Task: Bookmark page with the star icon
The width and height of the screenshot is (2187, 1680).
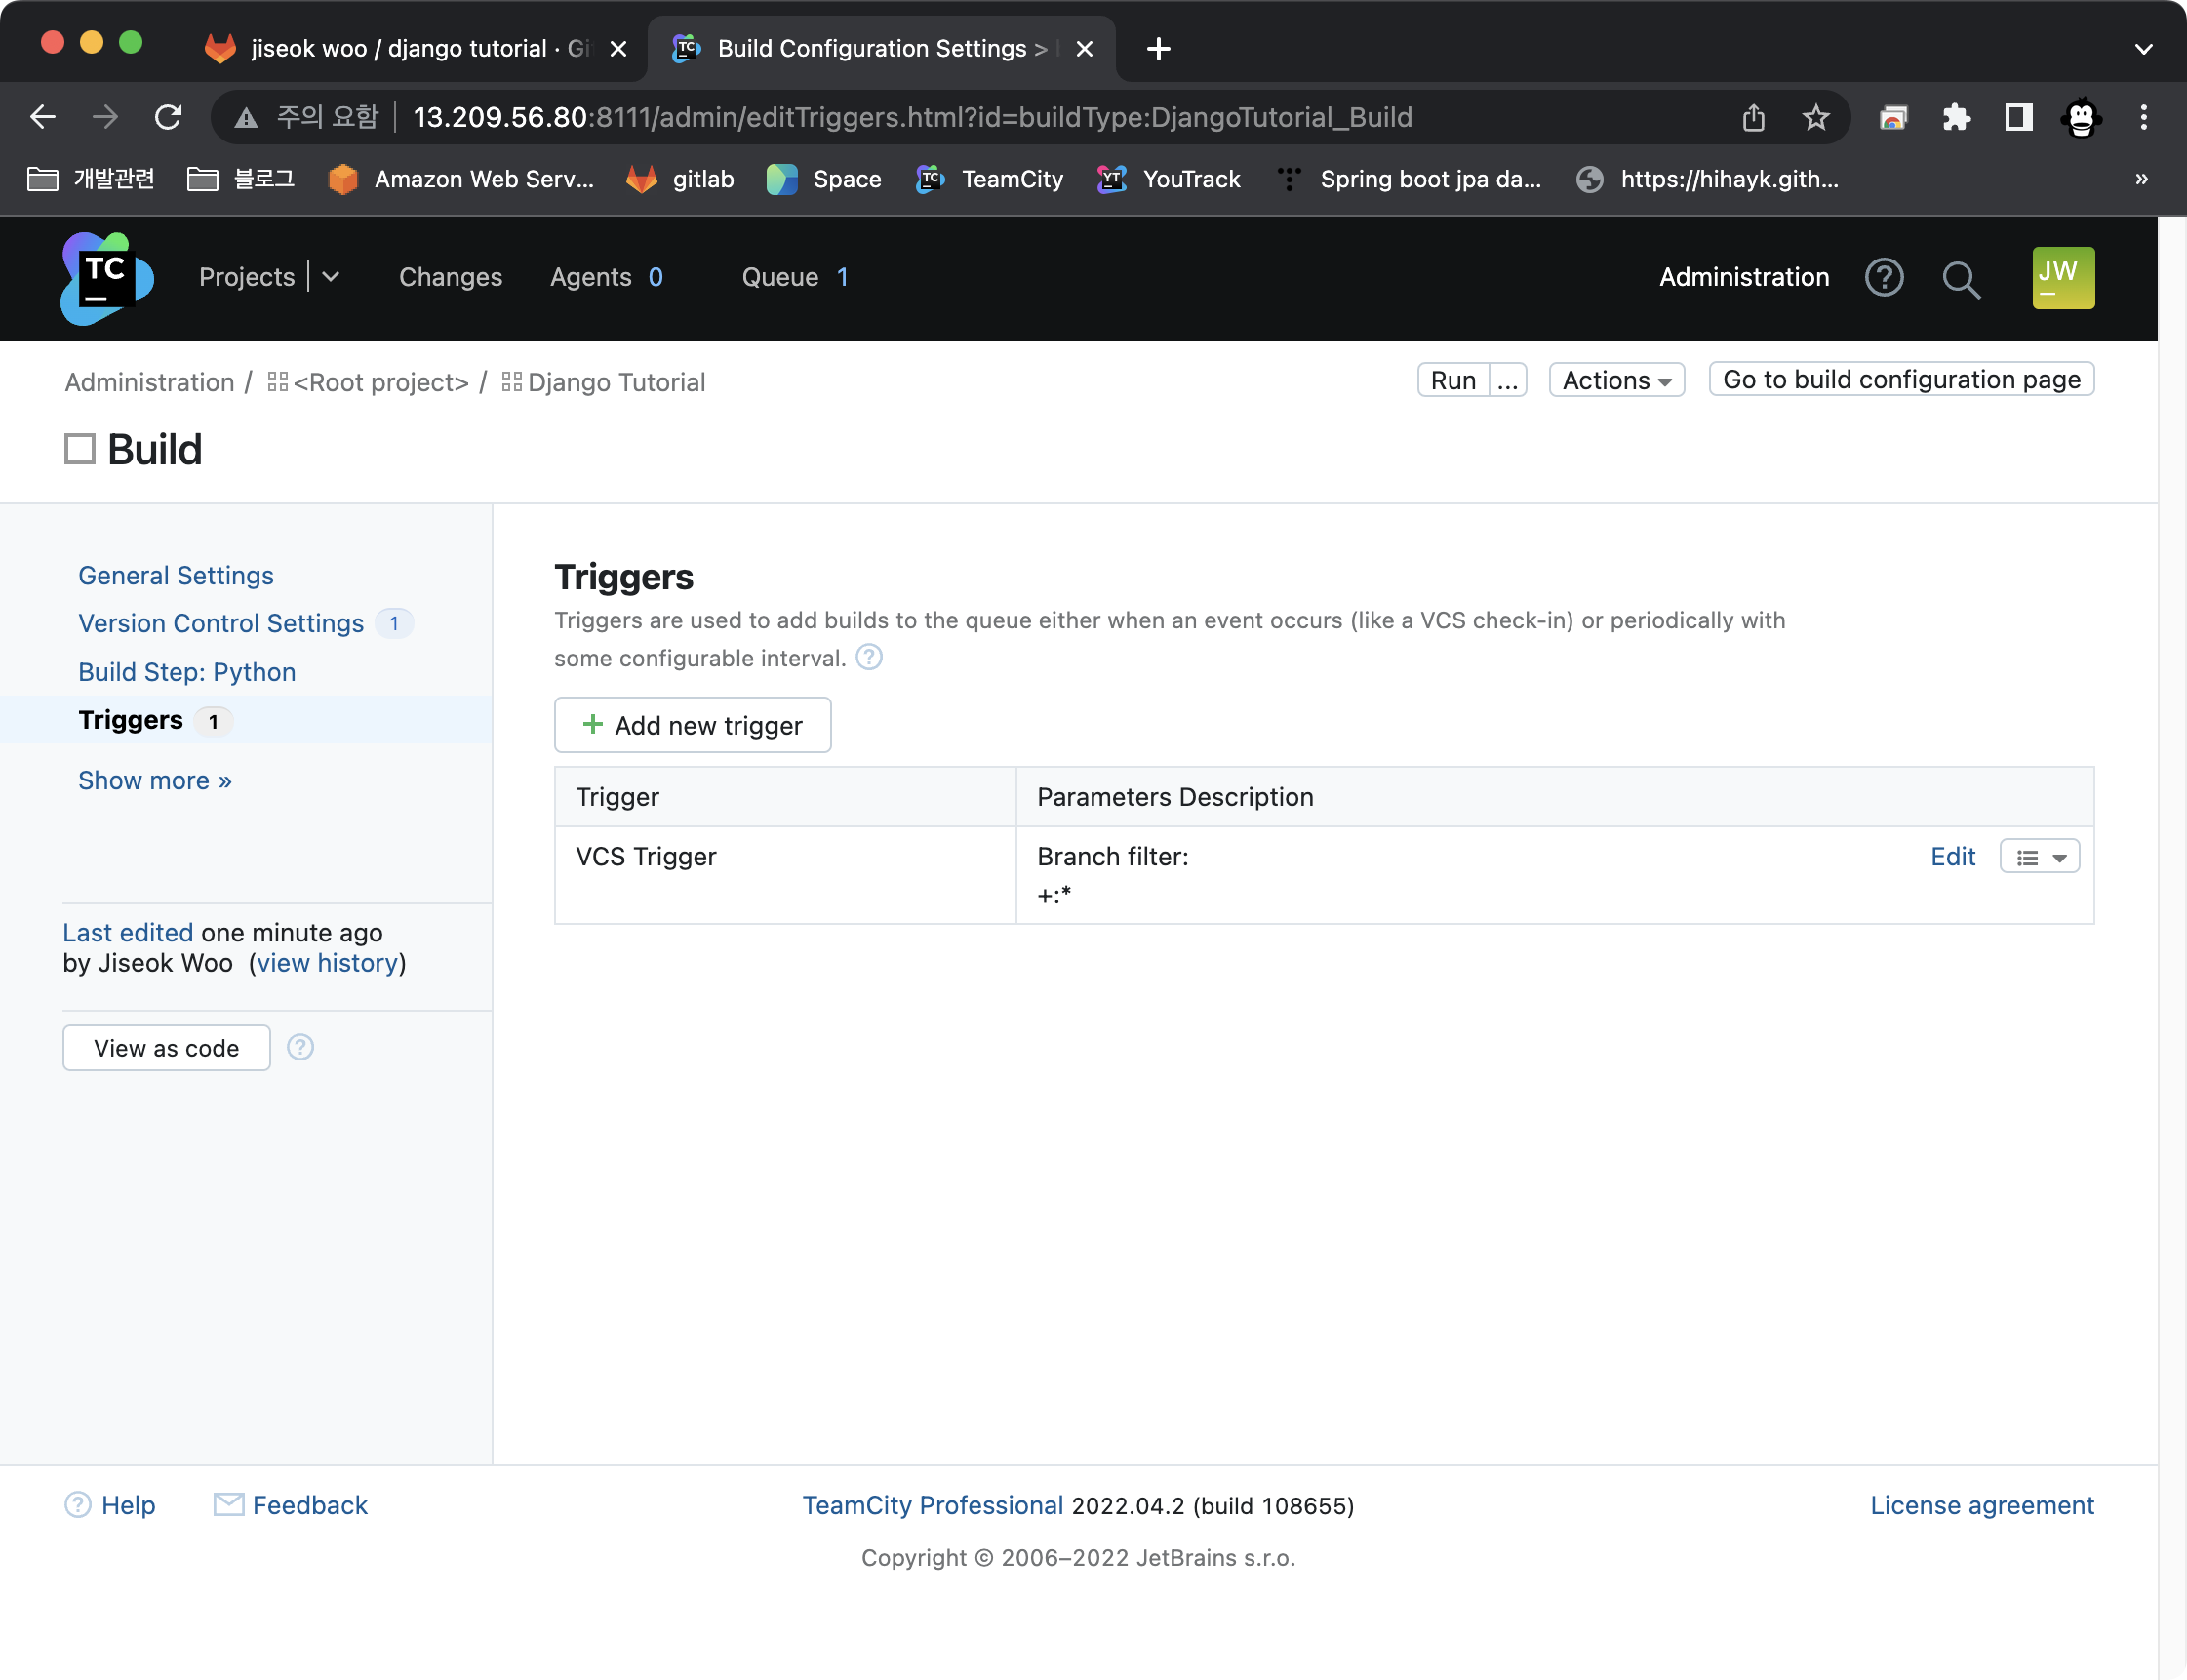Action: click(x=1816, y=117)
